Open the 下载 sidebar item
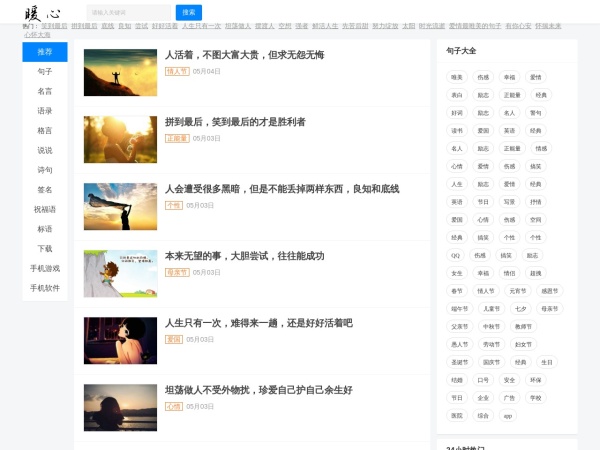Screen dimensions: 600x450 point(45,249)
